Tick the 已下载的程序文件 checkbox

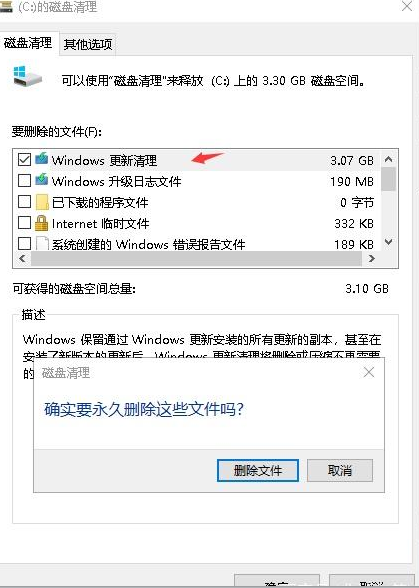click(24, 202)
